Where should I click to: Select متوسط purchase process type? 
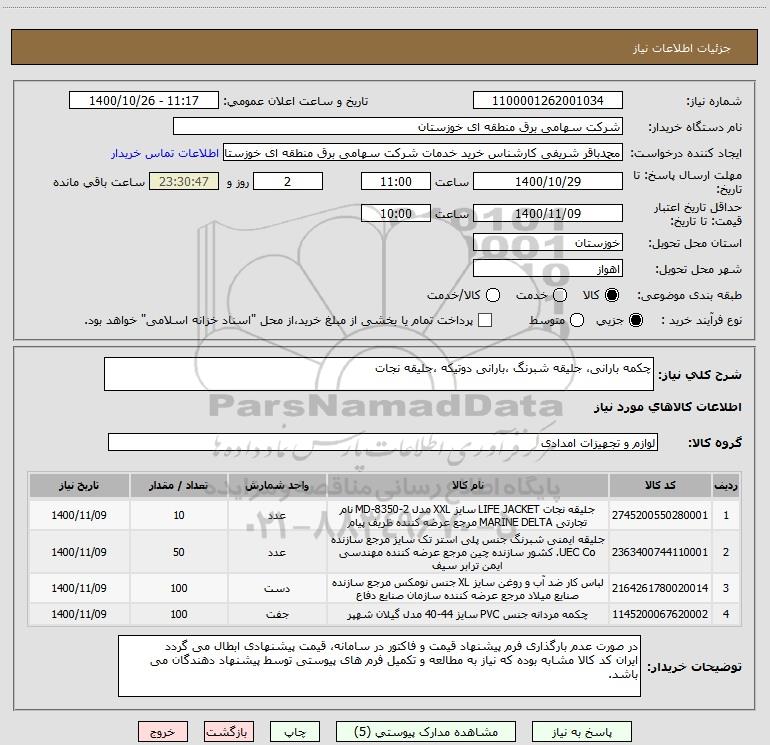point(560,320)
